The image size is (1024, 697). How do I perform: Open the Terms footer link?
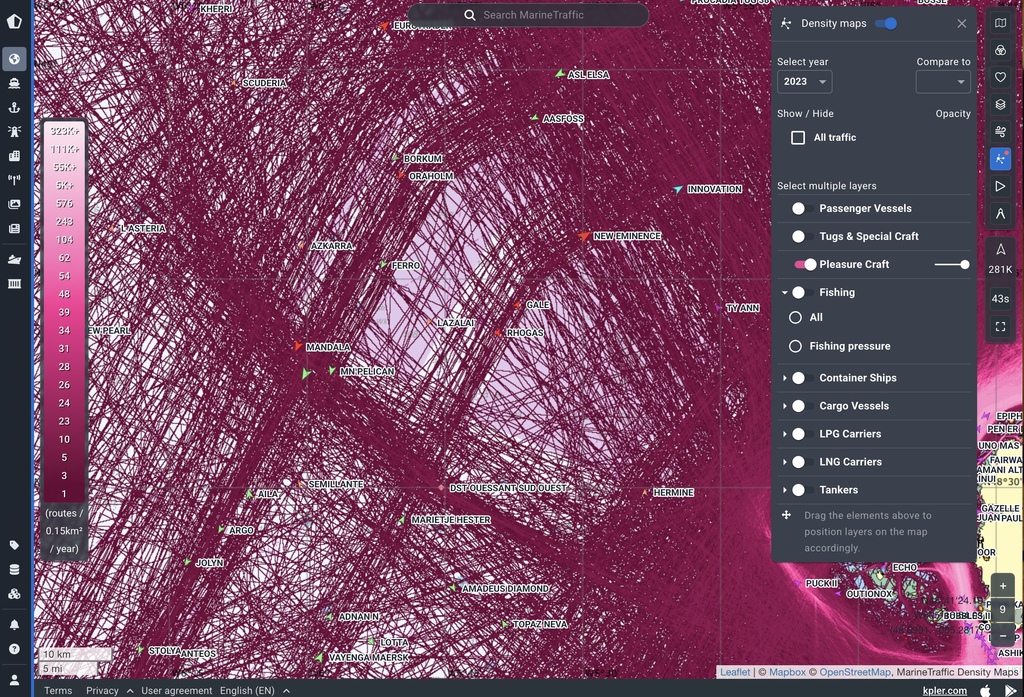[58, 690]
